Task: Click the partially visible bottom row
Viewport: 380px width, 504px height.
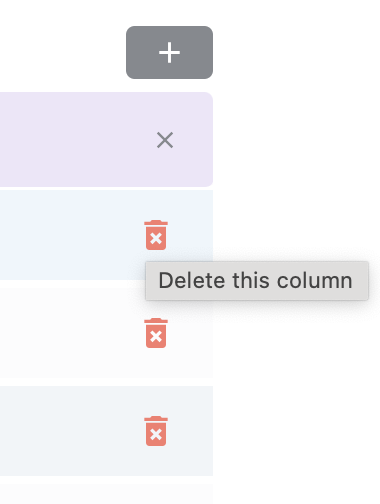Action: tap(106, 494)
